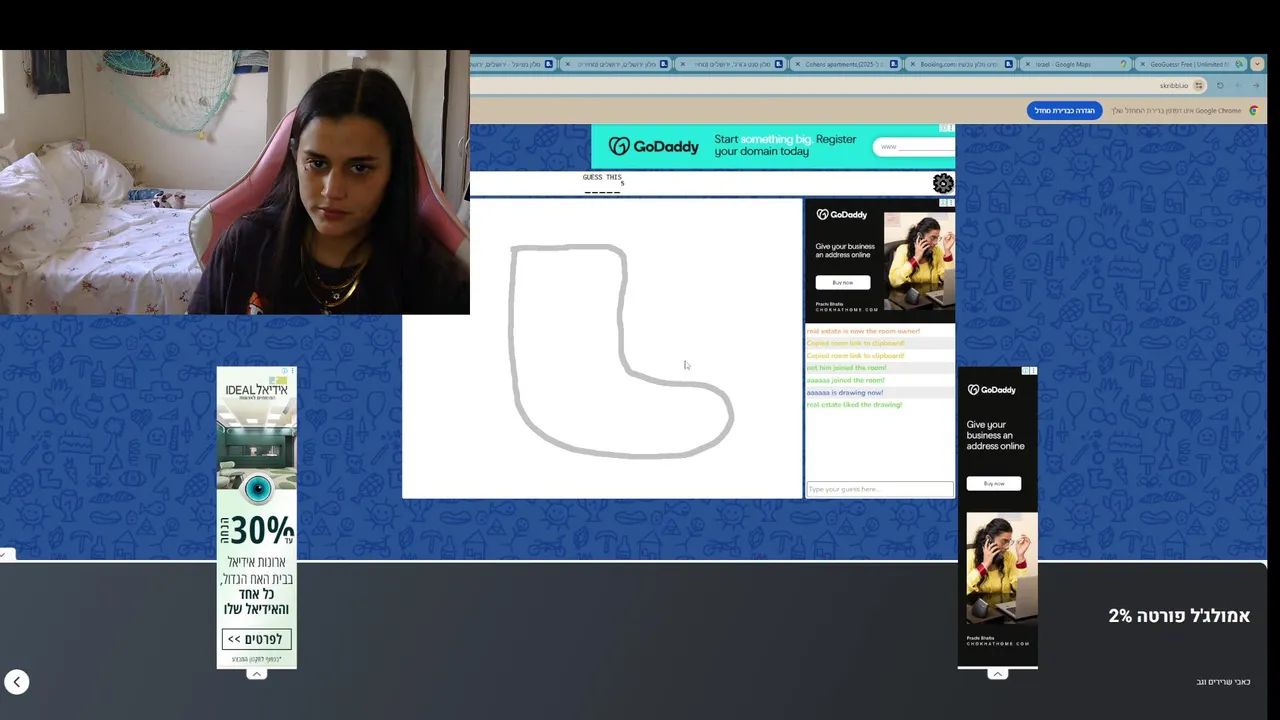This screenshot has height=720, width=1280.
Task: Click the webcam overlay video
Action: [235, 182]
